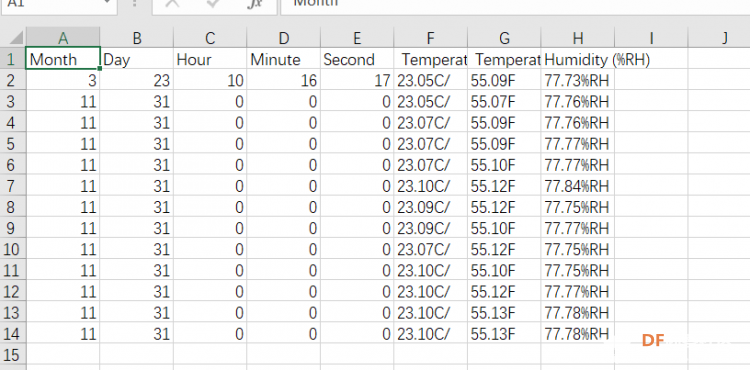Select column H header
Viewport: 750px width, 370px height.
click(578, 38)
